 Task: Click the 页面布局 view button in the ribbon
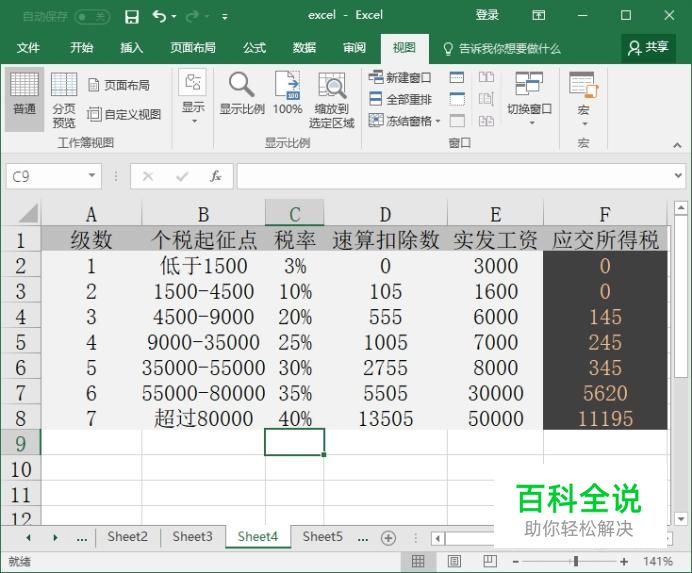(x=119, y=85)
